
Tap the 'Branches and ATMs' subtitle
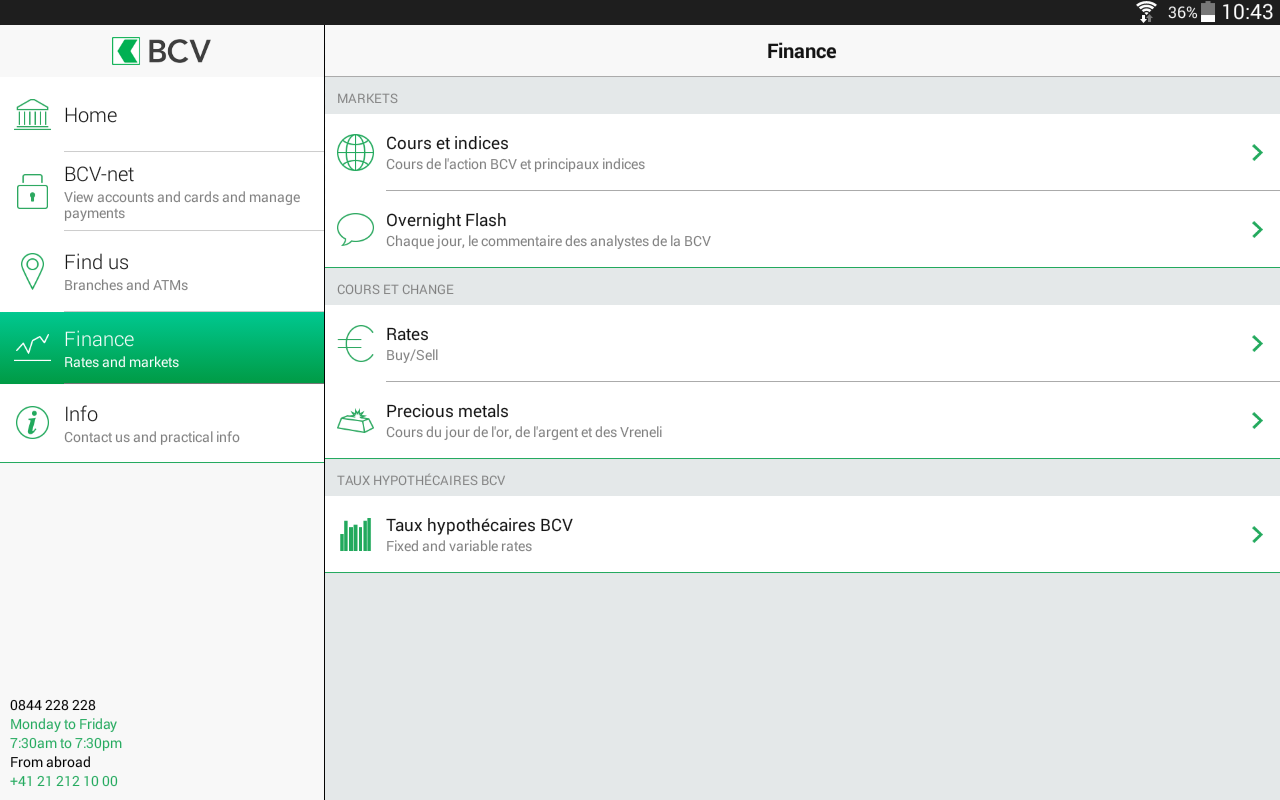126,285
